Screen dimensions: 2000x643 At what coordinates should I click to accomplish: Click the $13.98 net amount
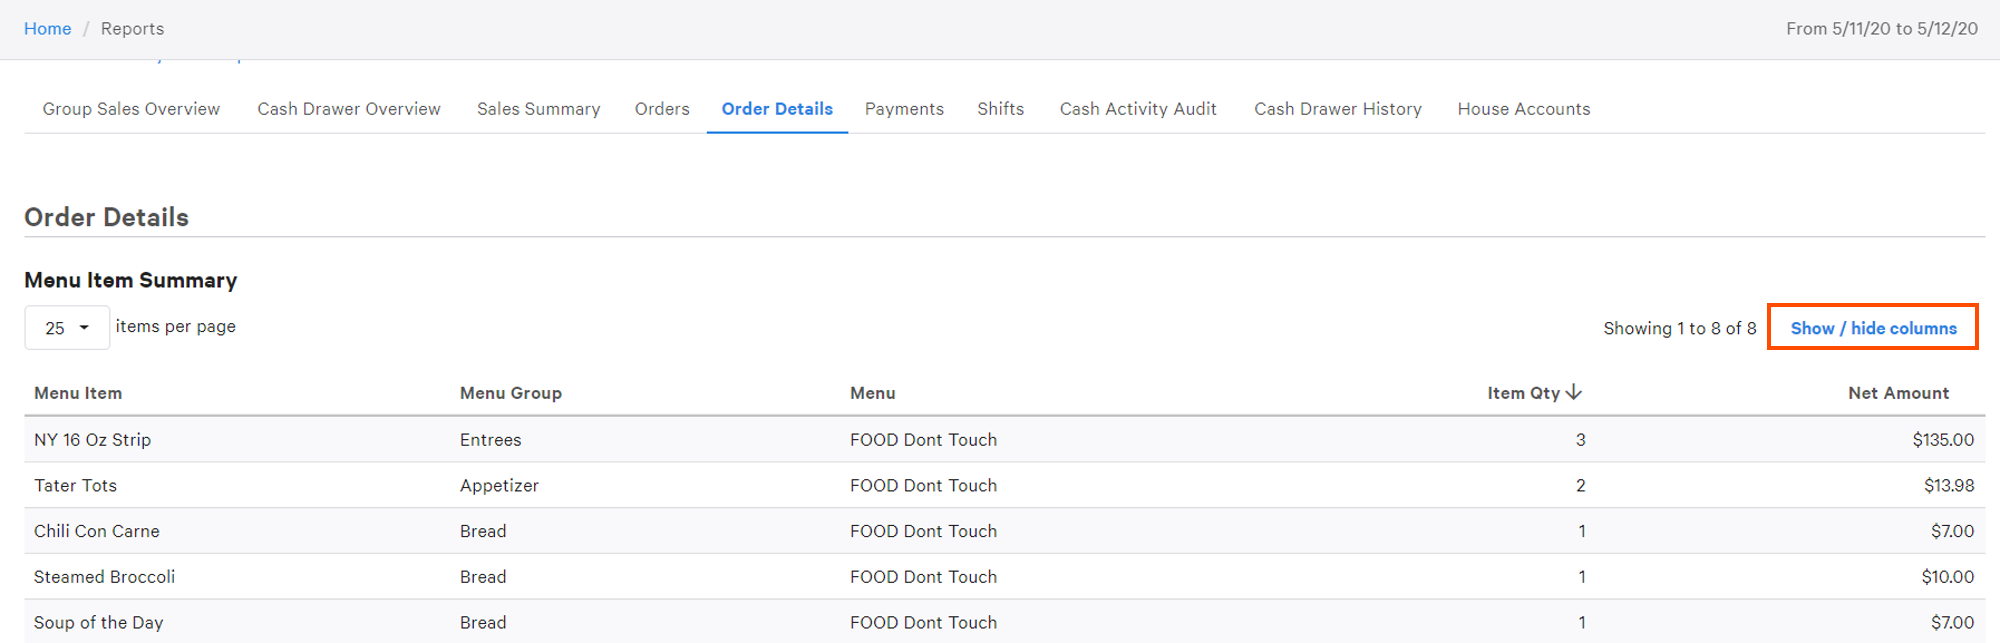click(x=1949, y=486)
